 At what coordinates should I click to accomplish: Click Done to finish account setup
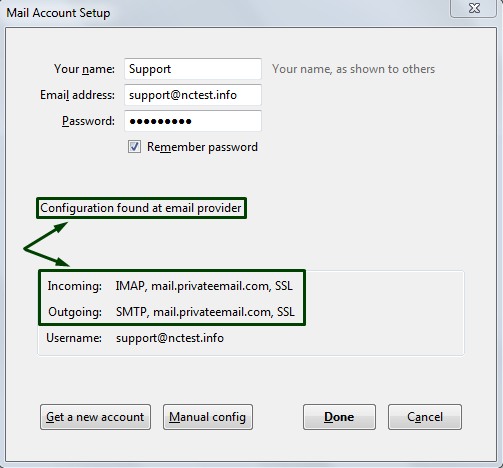point(339,417)
